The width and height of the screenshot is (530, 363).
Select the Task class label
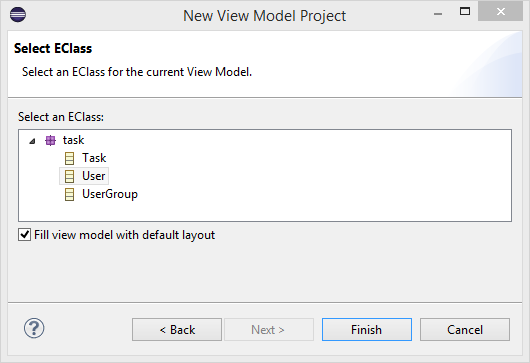pos(94,158)
